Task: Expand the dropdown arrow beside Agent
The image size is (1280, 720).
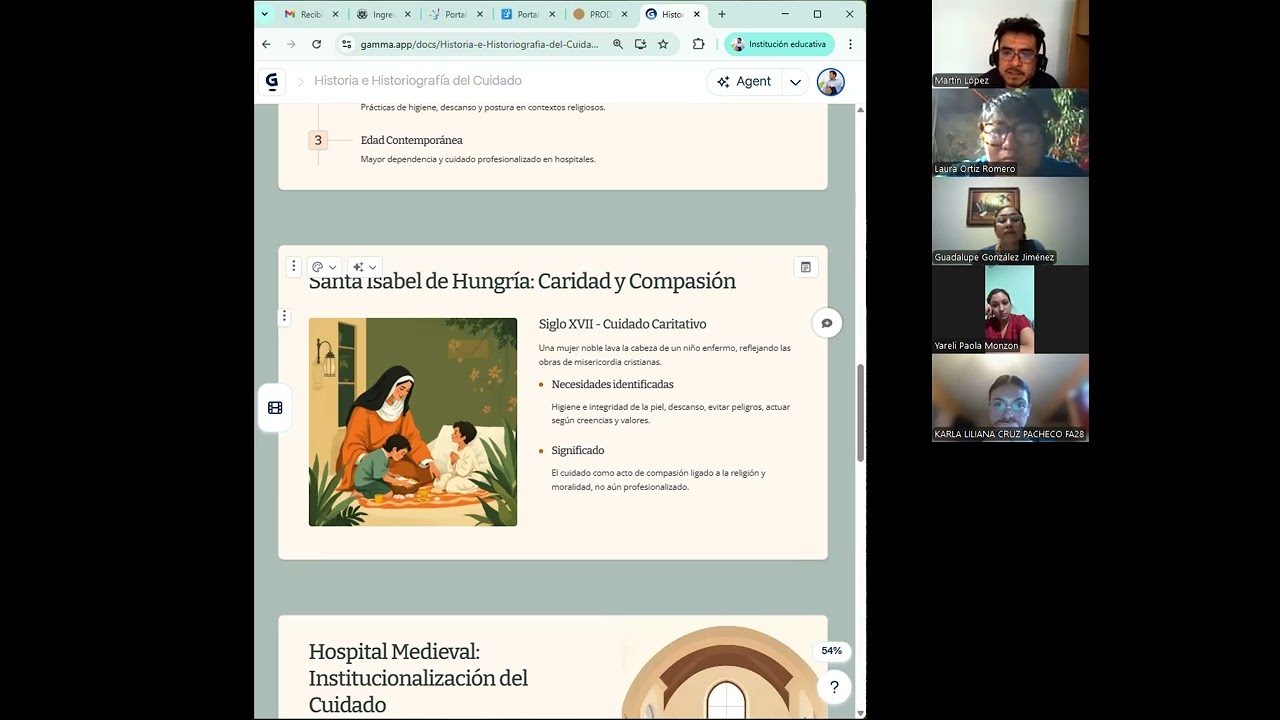Action: (x=795, y=82)
